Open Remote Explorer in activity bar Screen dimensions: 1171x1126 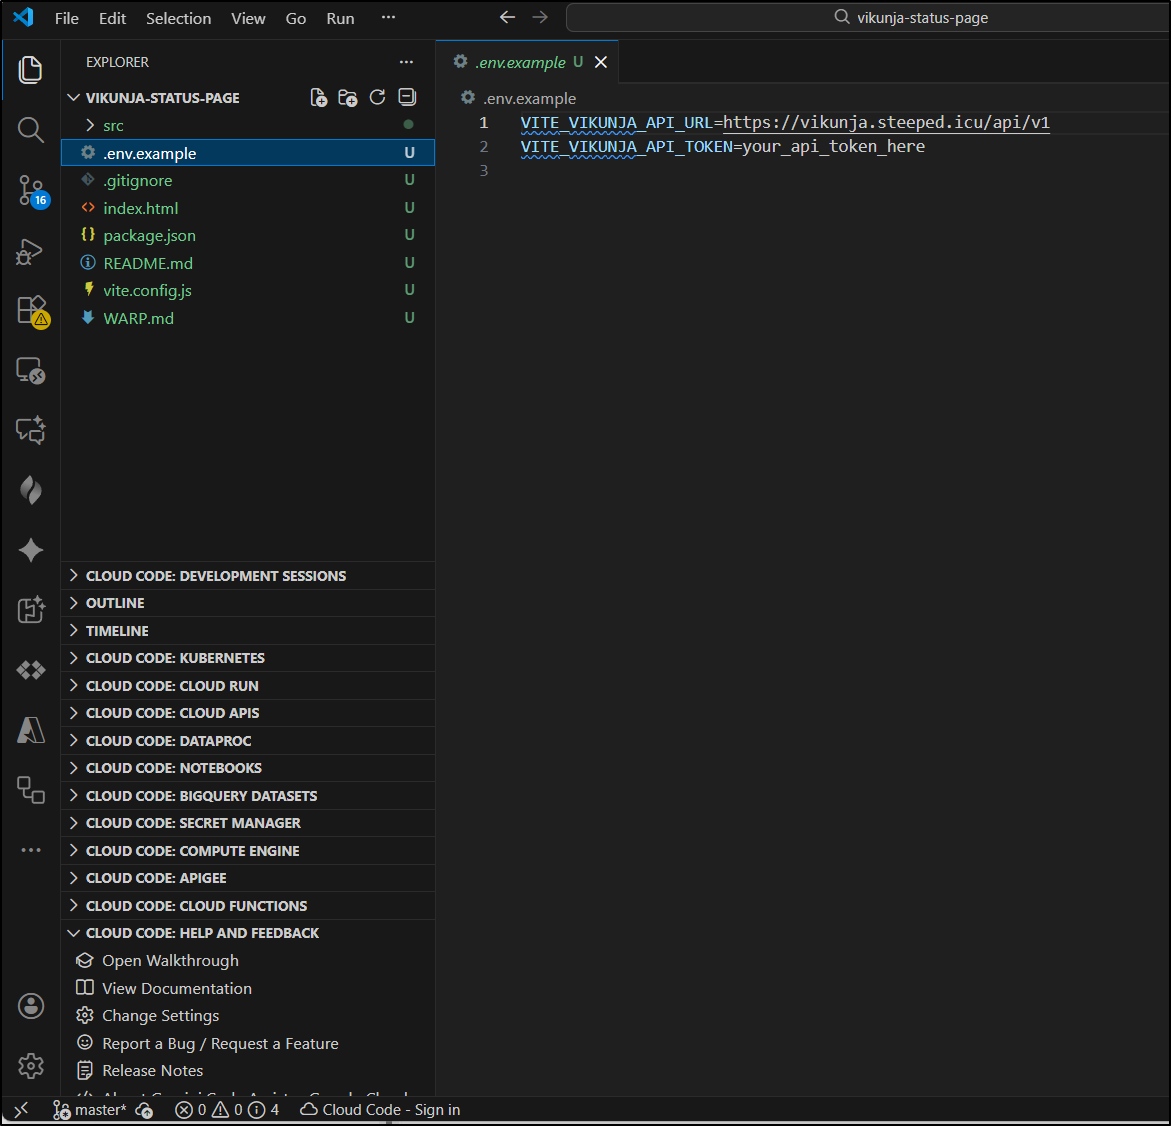pyautogui.click(x=31, y=371)
